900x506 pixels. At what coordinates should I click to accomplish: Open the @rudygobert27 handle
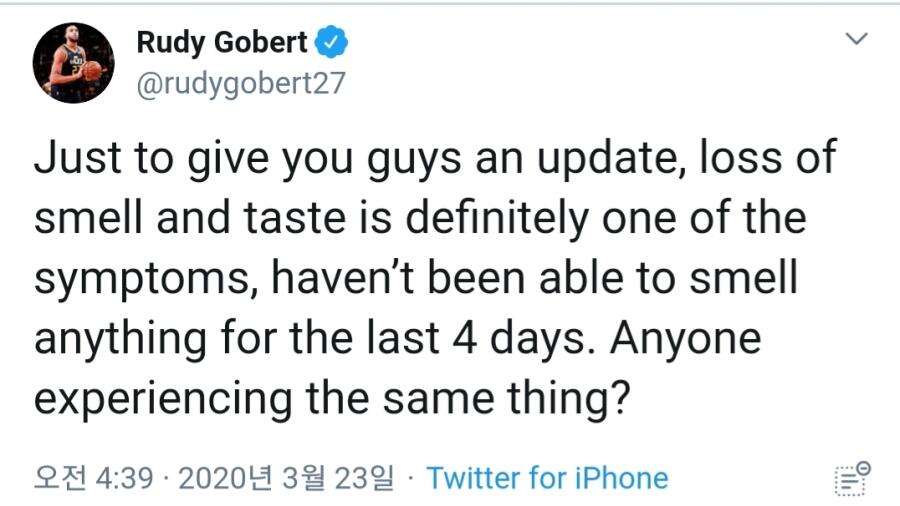click(x=241, y=84)
